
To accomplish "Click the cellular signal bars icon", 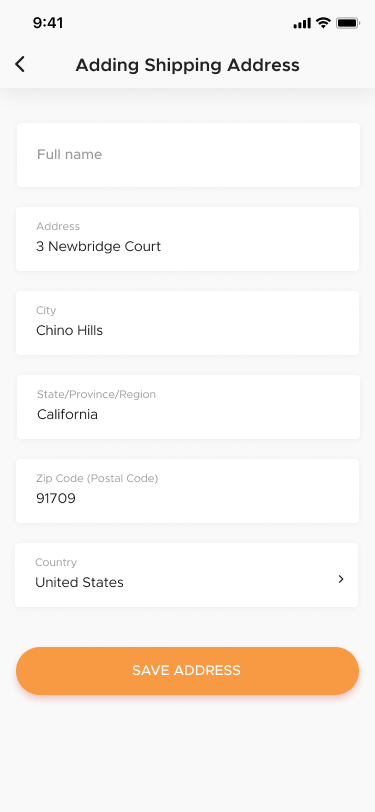I will pyautogui.click(x=302, y=23).
